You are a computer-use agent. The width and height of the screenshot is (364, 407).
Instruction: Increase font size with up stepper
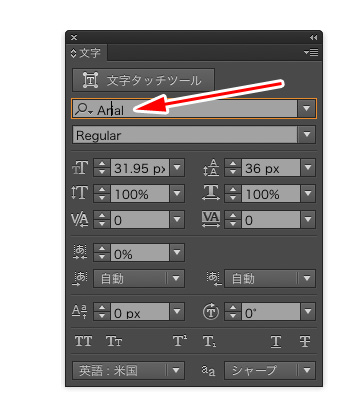pos(102,164)
